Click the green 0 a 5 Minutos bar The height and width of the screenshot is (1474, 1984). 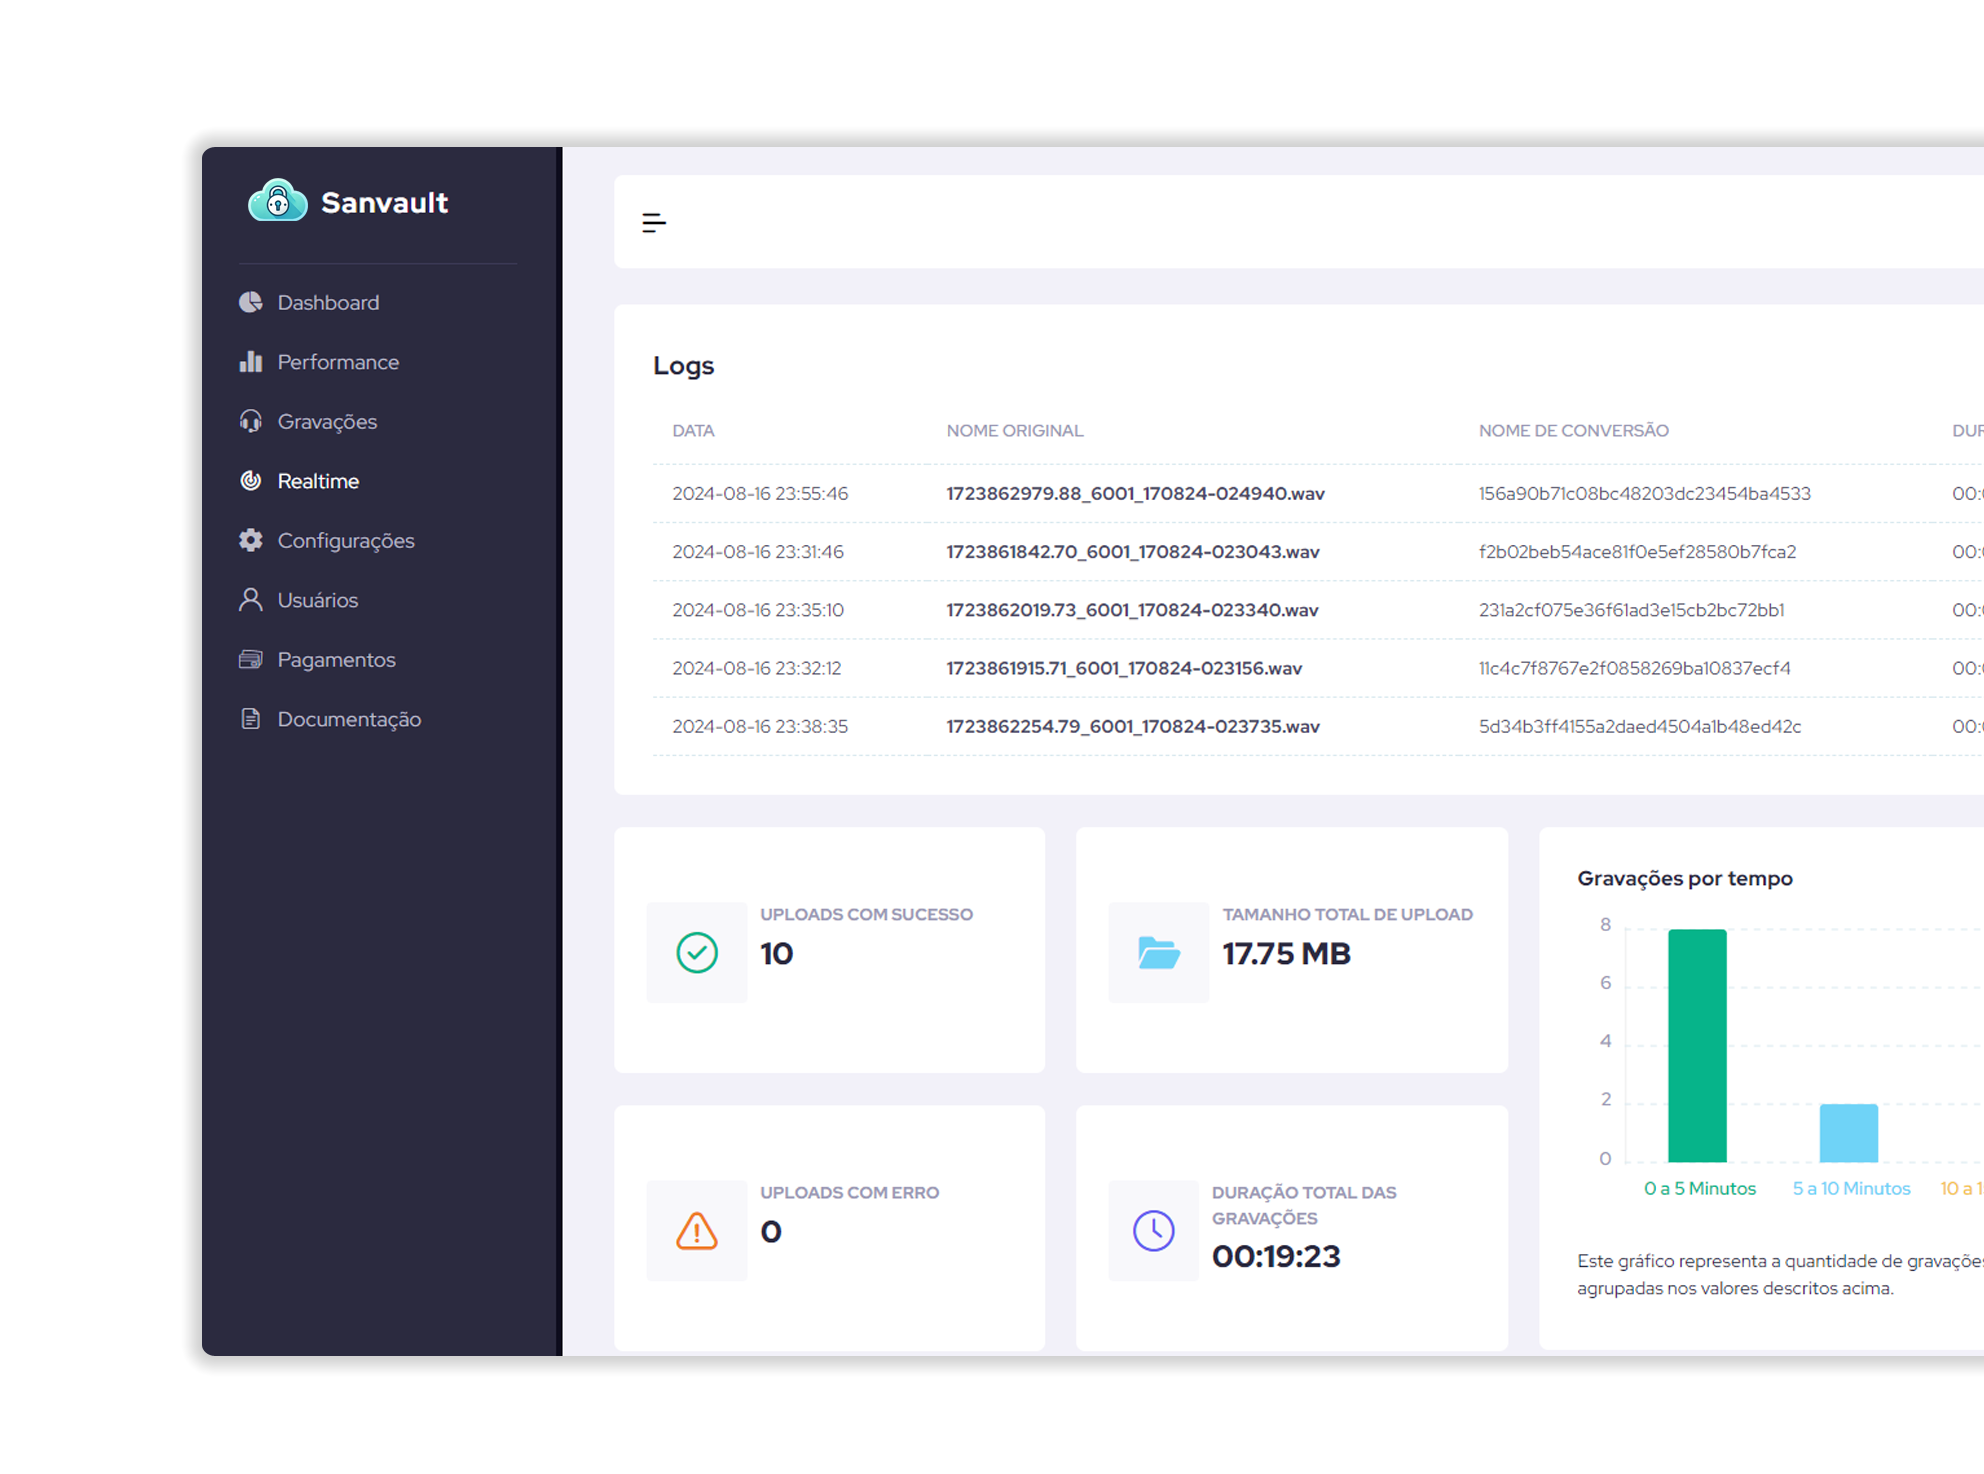tap(1697, 1045)
